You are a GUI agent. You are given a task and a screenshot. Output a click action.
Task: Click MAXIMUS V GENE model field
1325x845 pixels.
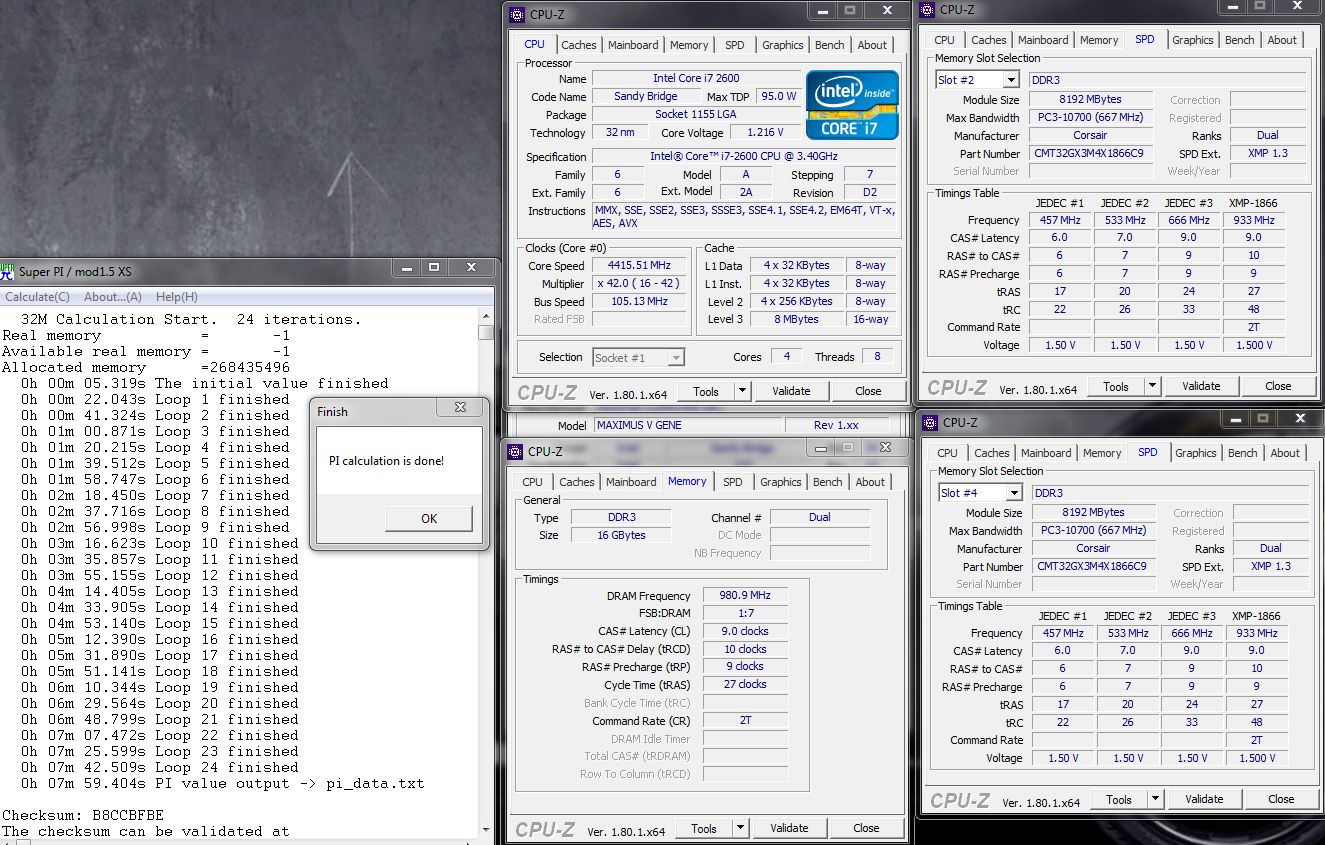pos(687,425)
